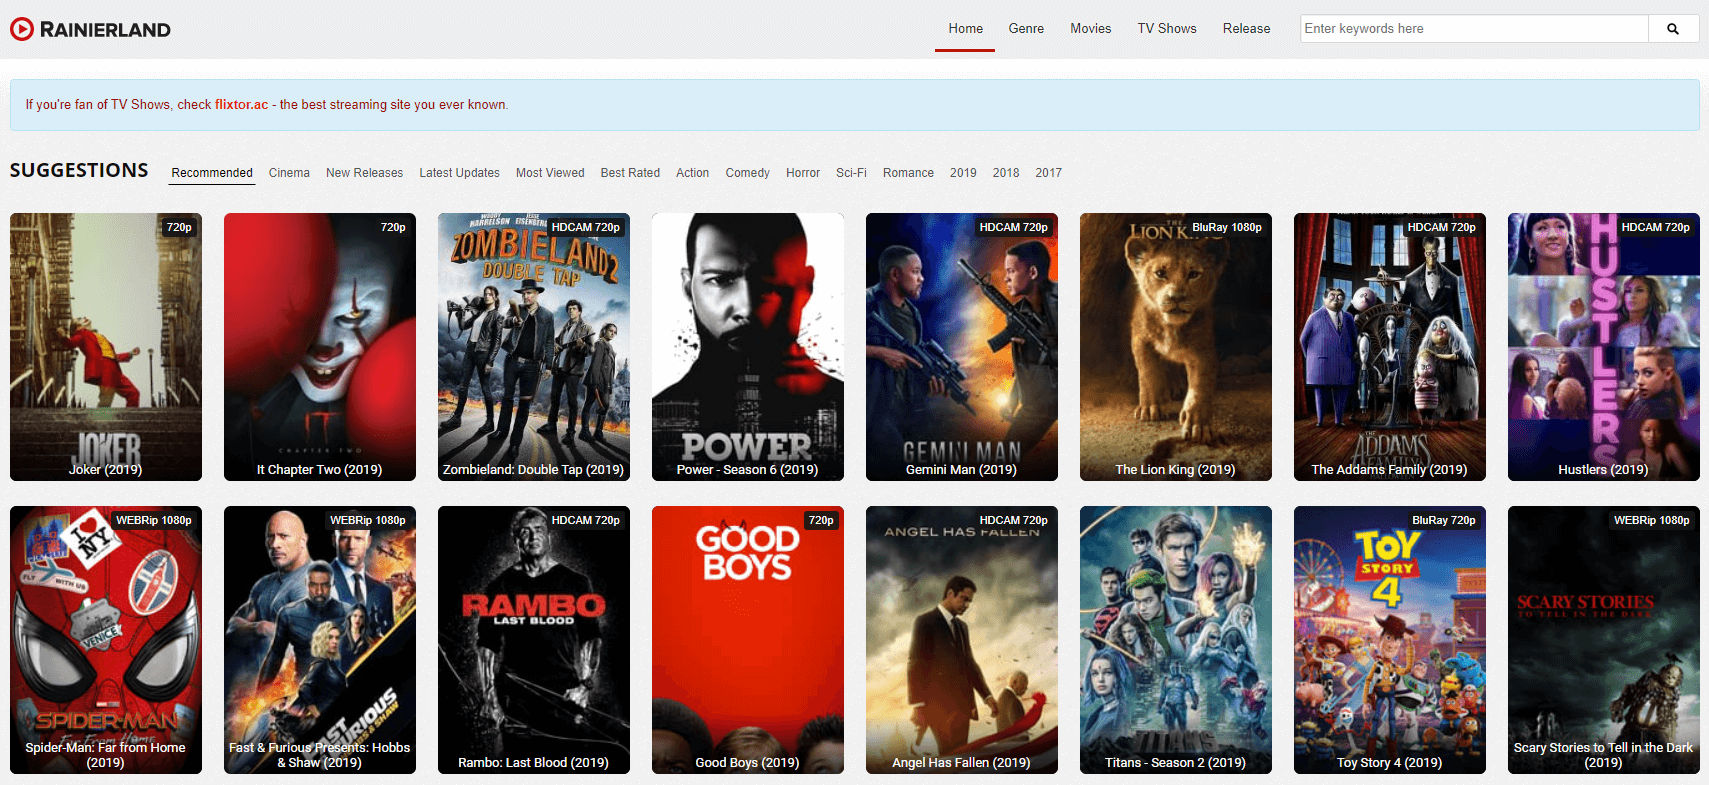
Task: Open the Scary Stories to Tell poster
Action: coord(1604,640)
